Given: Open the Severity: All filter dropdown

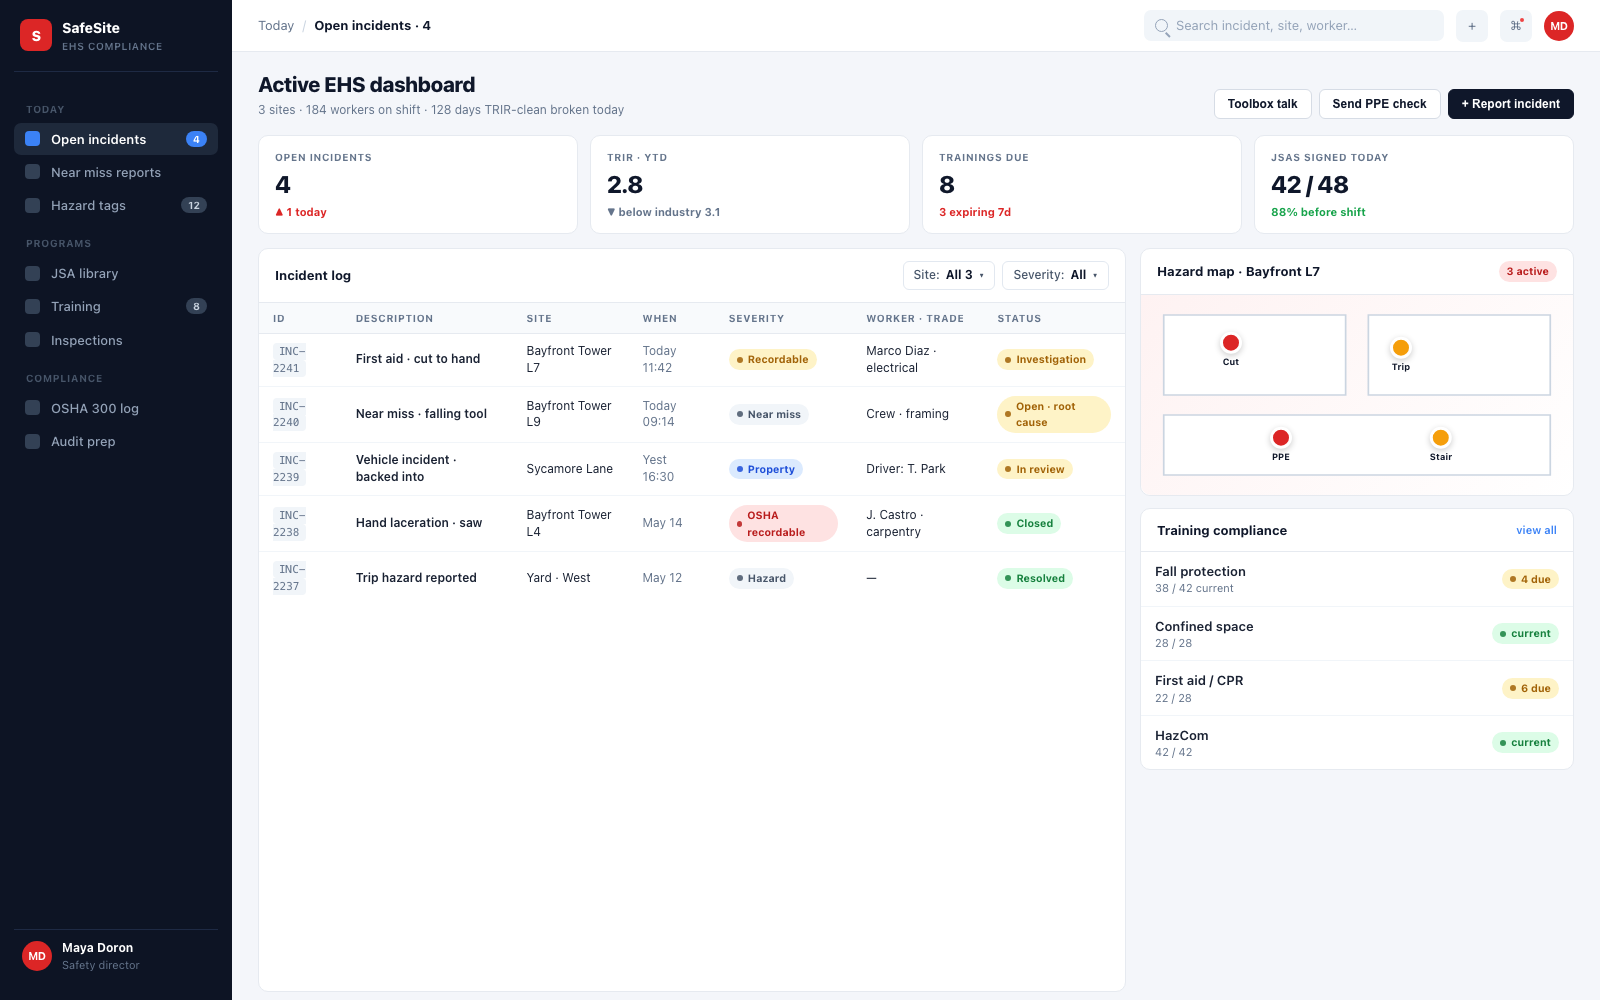Looking at the screenshot, I should click(x=1055, y=275).
